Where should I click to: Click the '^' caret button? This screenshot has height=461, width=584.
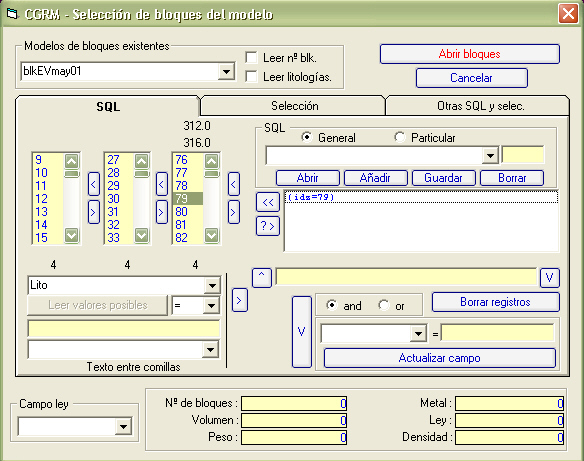pos(261,277)
